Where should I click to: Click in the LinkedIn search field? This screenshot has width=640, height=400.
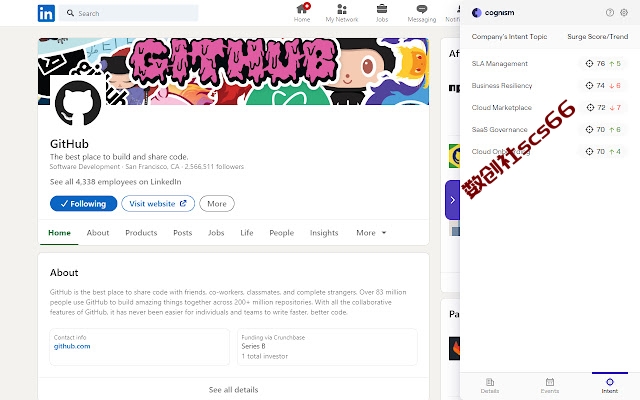point(129,13)
